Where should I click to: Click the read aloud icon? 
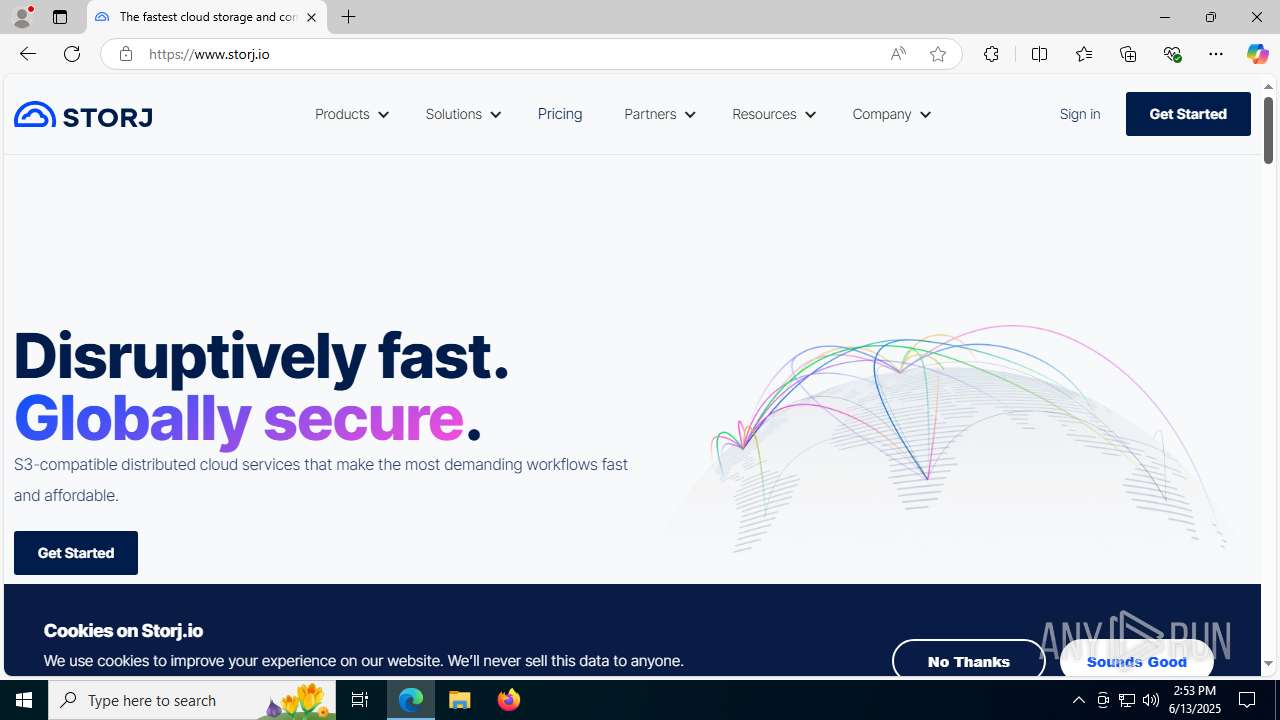point(898,54)
